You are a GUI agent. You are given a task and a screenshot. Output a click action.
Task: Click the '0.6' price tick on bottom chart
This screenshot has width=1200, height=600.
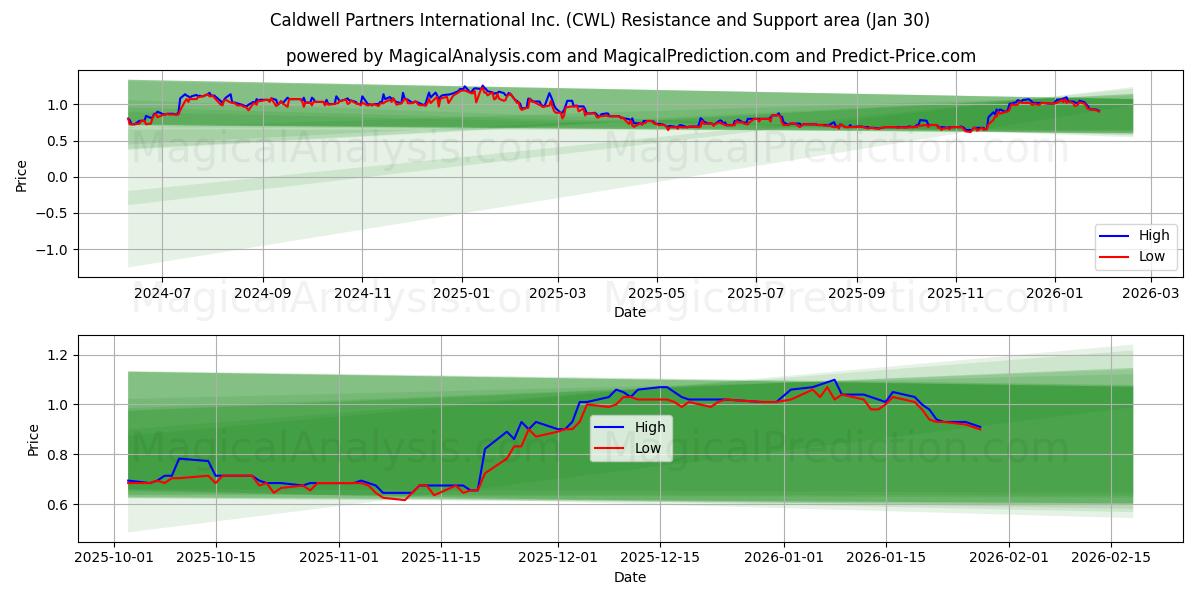[60, 505]
